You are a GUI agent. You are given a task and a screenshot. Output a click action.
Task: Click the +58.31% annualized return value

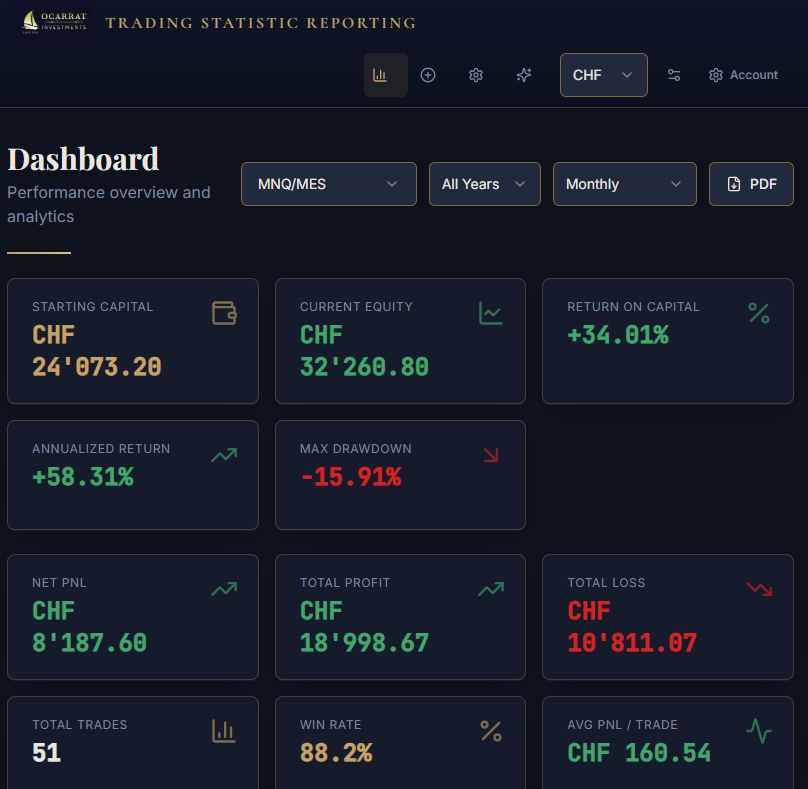[x=83, y=477]
